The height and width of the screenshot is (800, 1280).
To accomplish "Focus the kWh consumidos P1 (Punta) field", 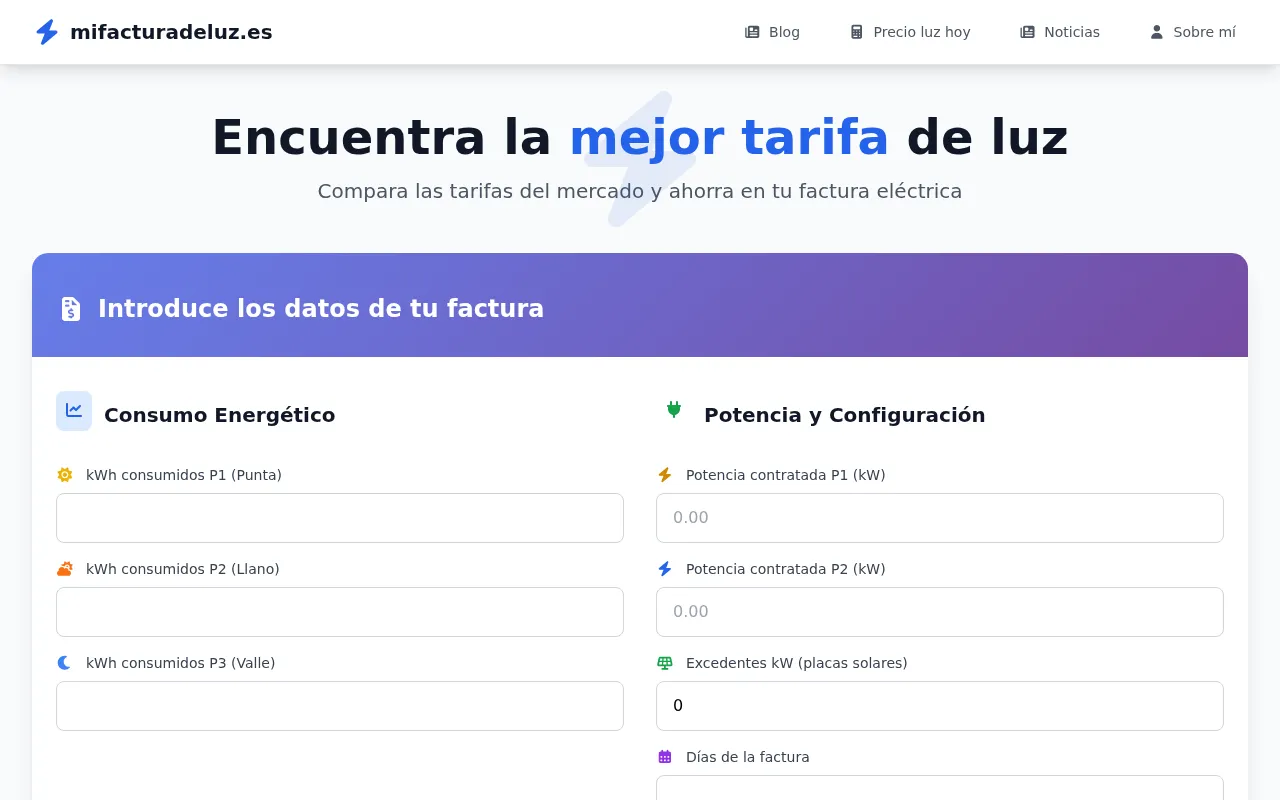I will tap(340, 518).
